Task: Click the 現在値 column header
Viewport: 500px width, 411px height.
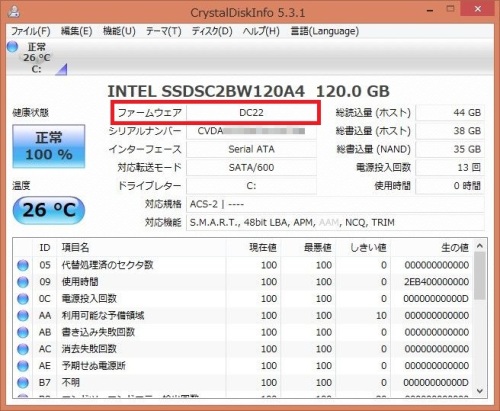Action: click(x=254, y=248)
